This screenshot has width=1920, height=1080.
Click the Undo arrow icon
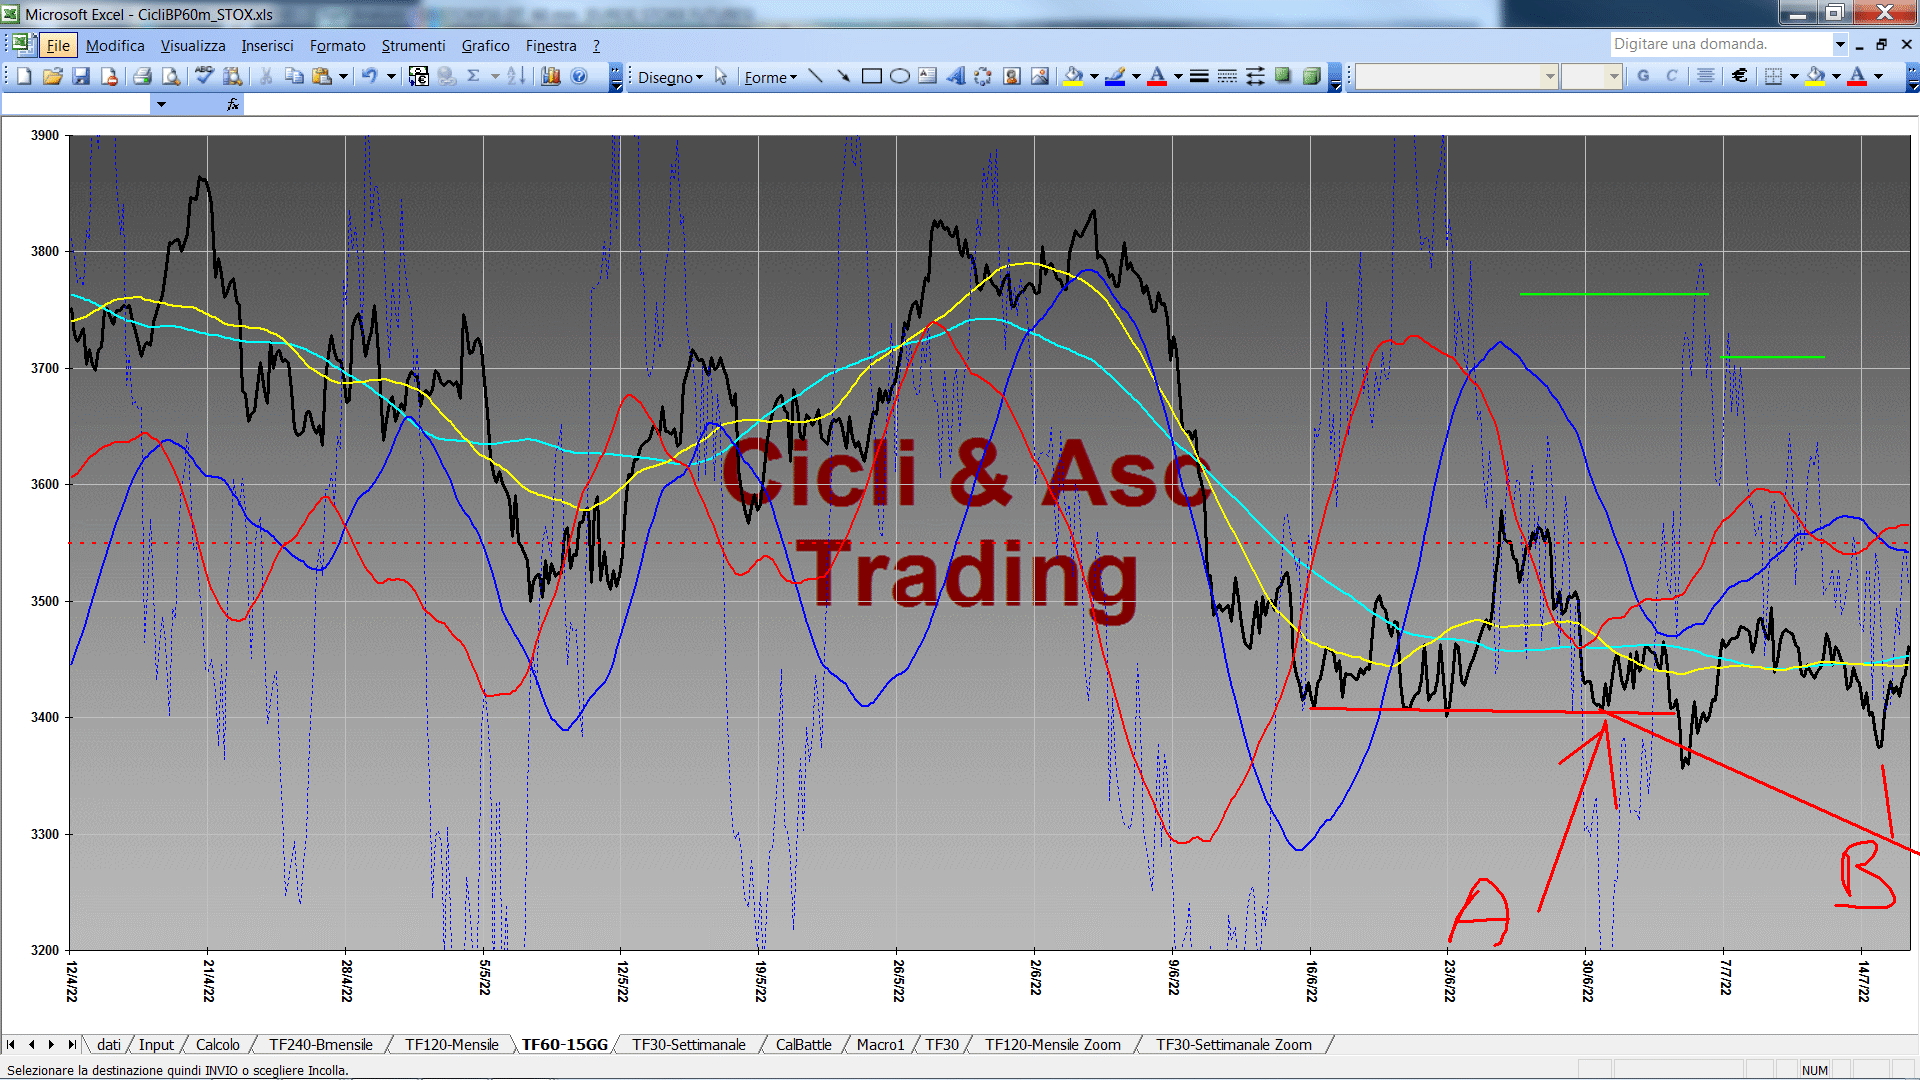[369, 76]
